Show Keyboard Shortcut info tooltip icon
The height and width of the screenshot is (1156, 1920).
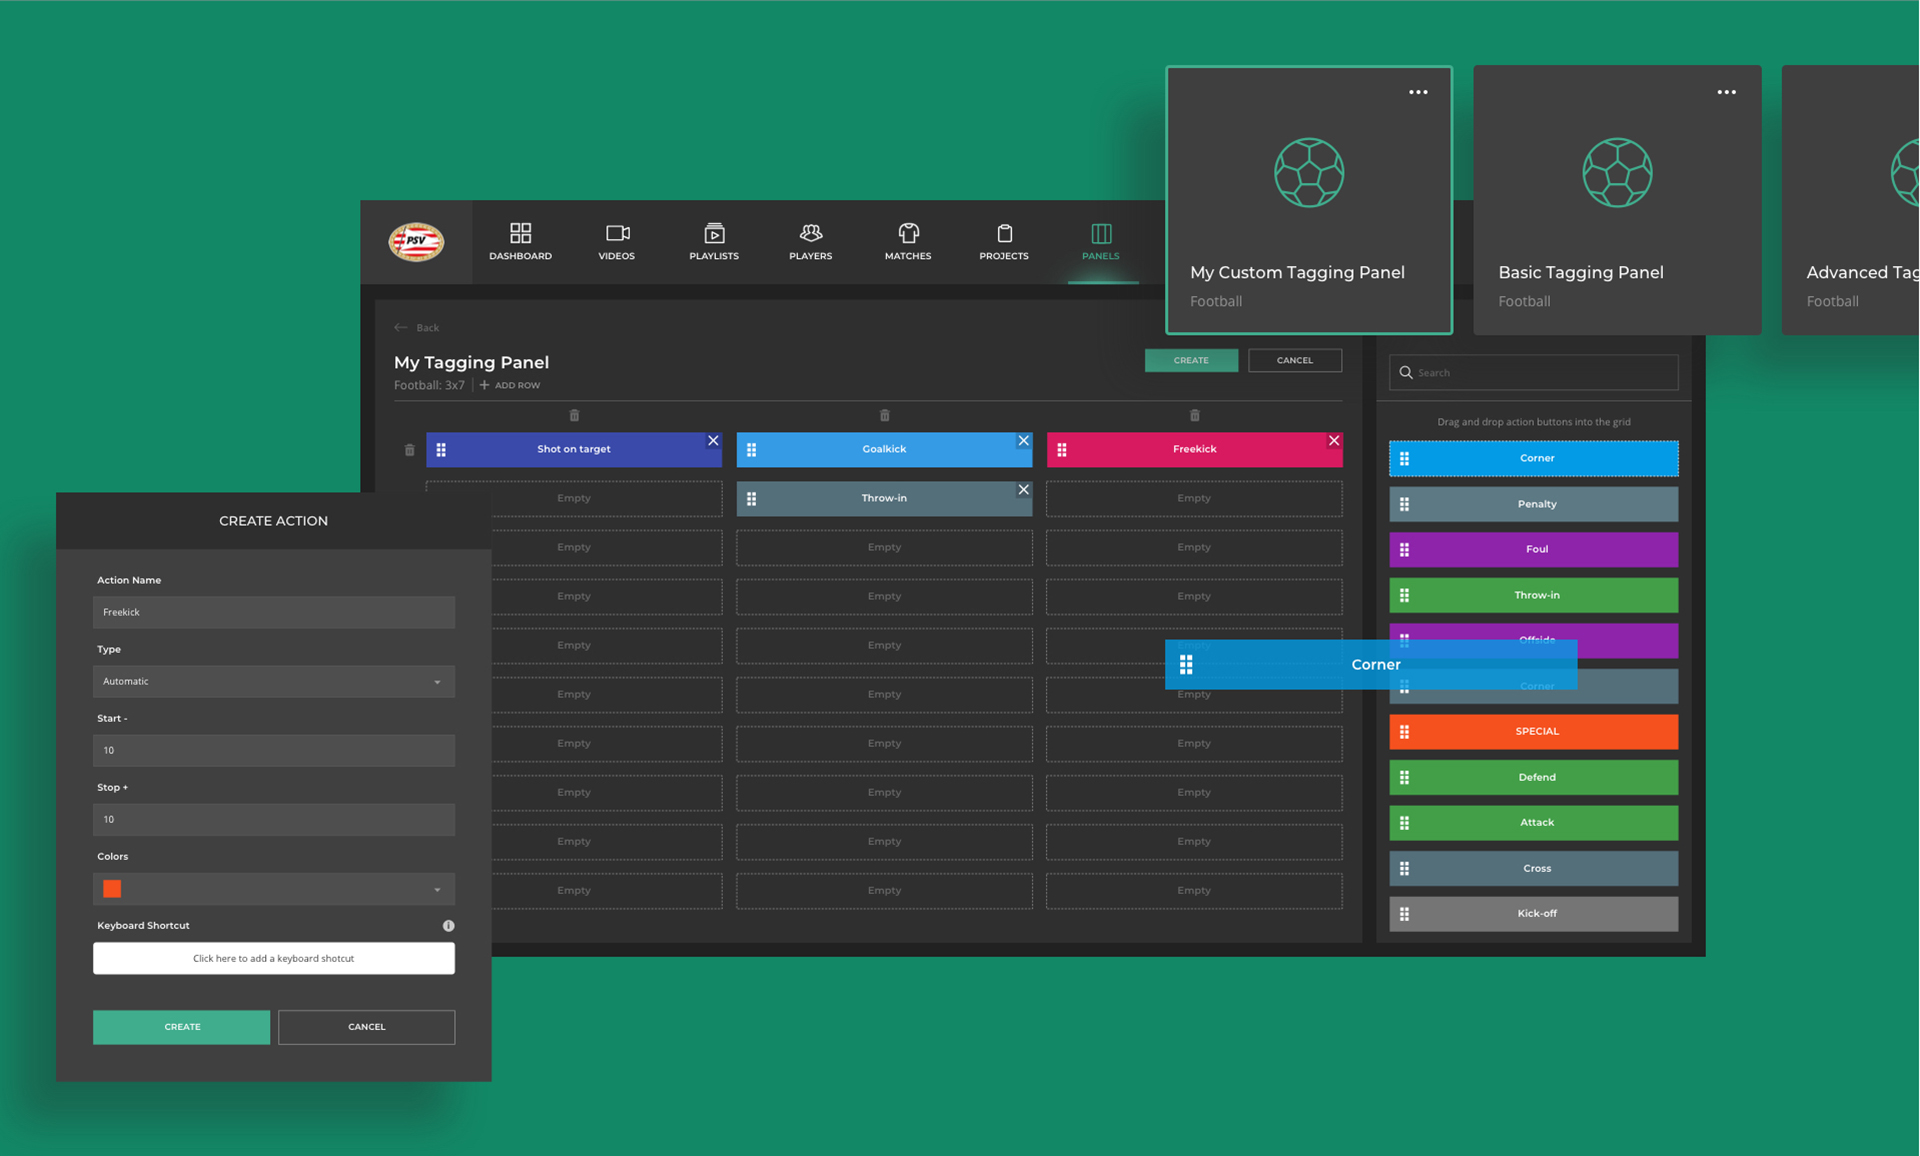448,925
